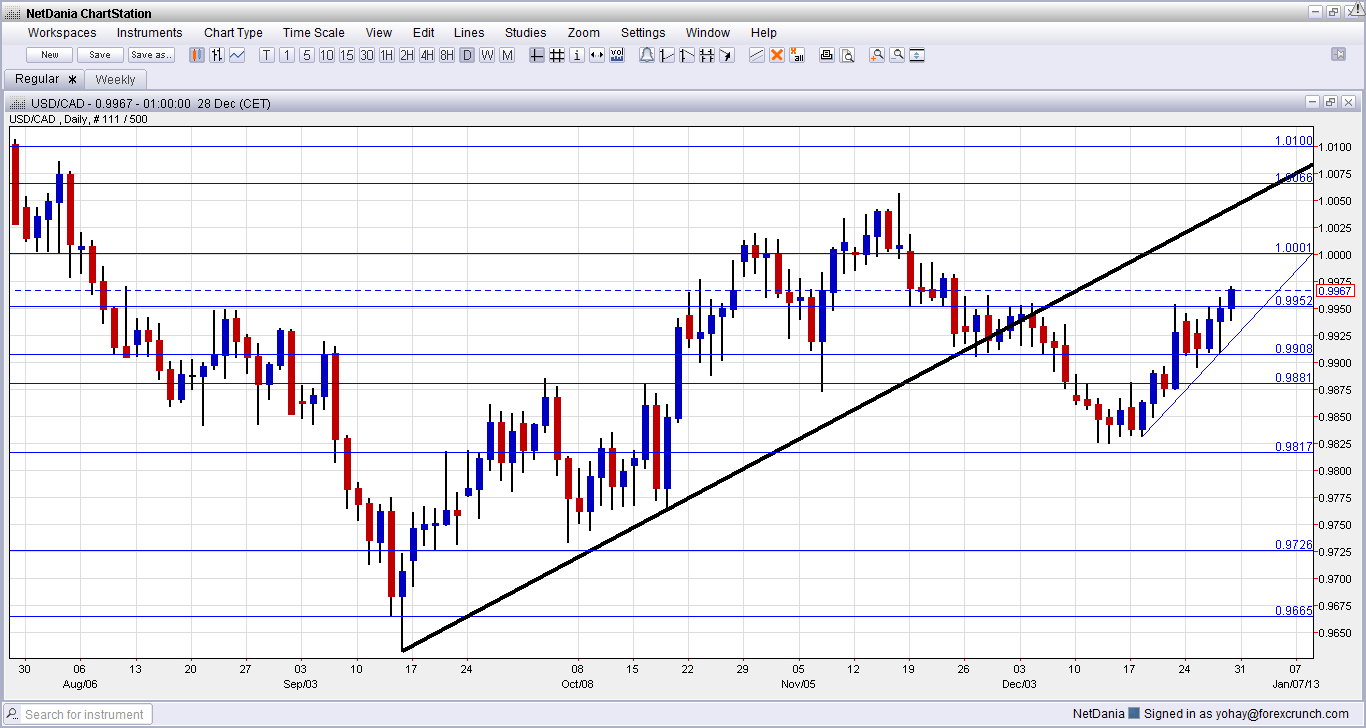
Task: Select the candlestick chart type icon
Action: click(197, 55)
